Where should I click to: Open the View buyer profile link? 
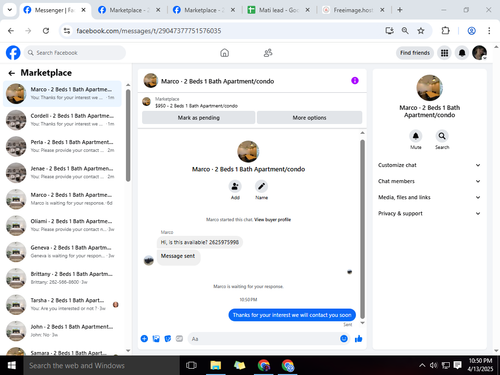click(x=272, y=220)
